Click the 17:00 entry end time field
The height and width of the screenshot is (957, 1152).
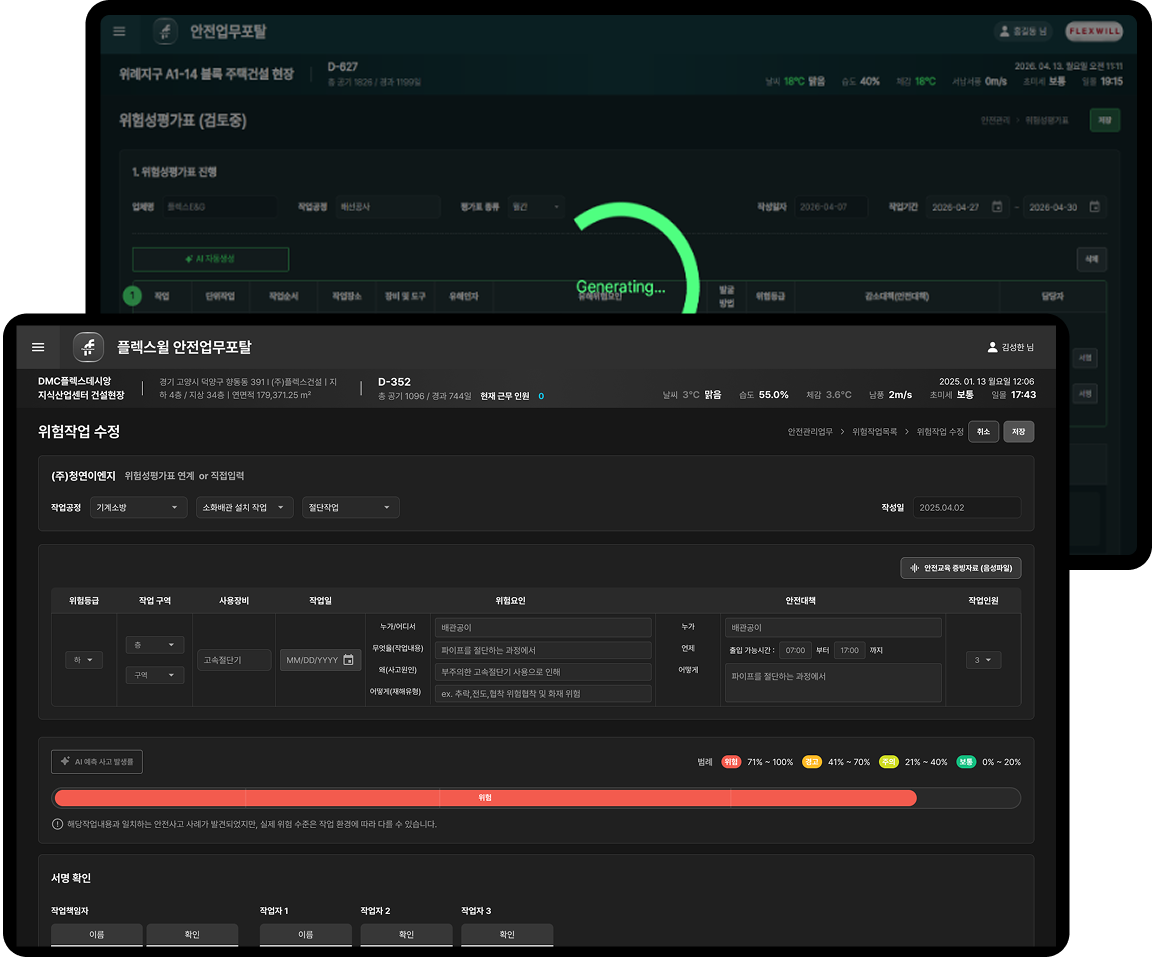pyautogui.click(x=849, y=651)
